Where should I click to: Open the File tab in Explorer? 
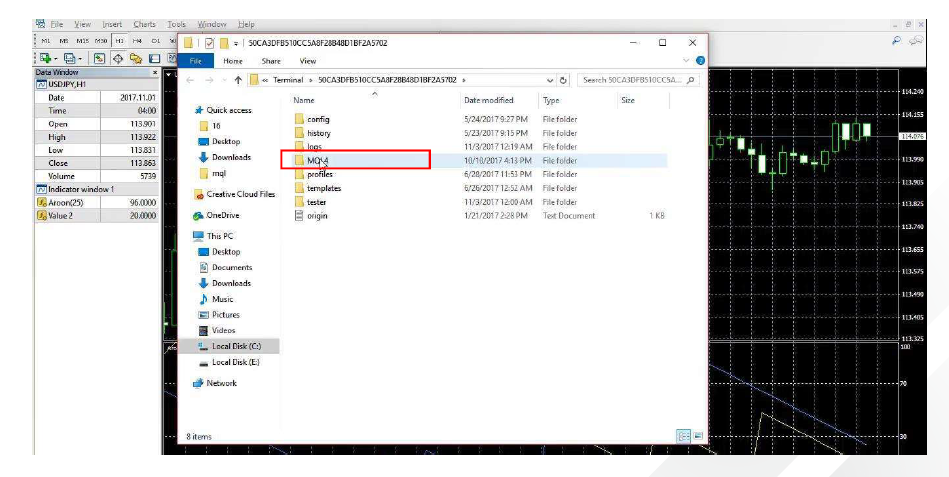195,61
